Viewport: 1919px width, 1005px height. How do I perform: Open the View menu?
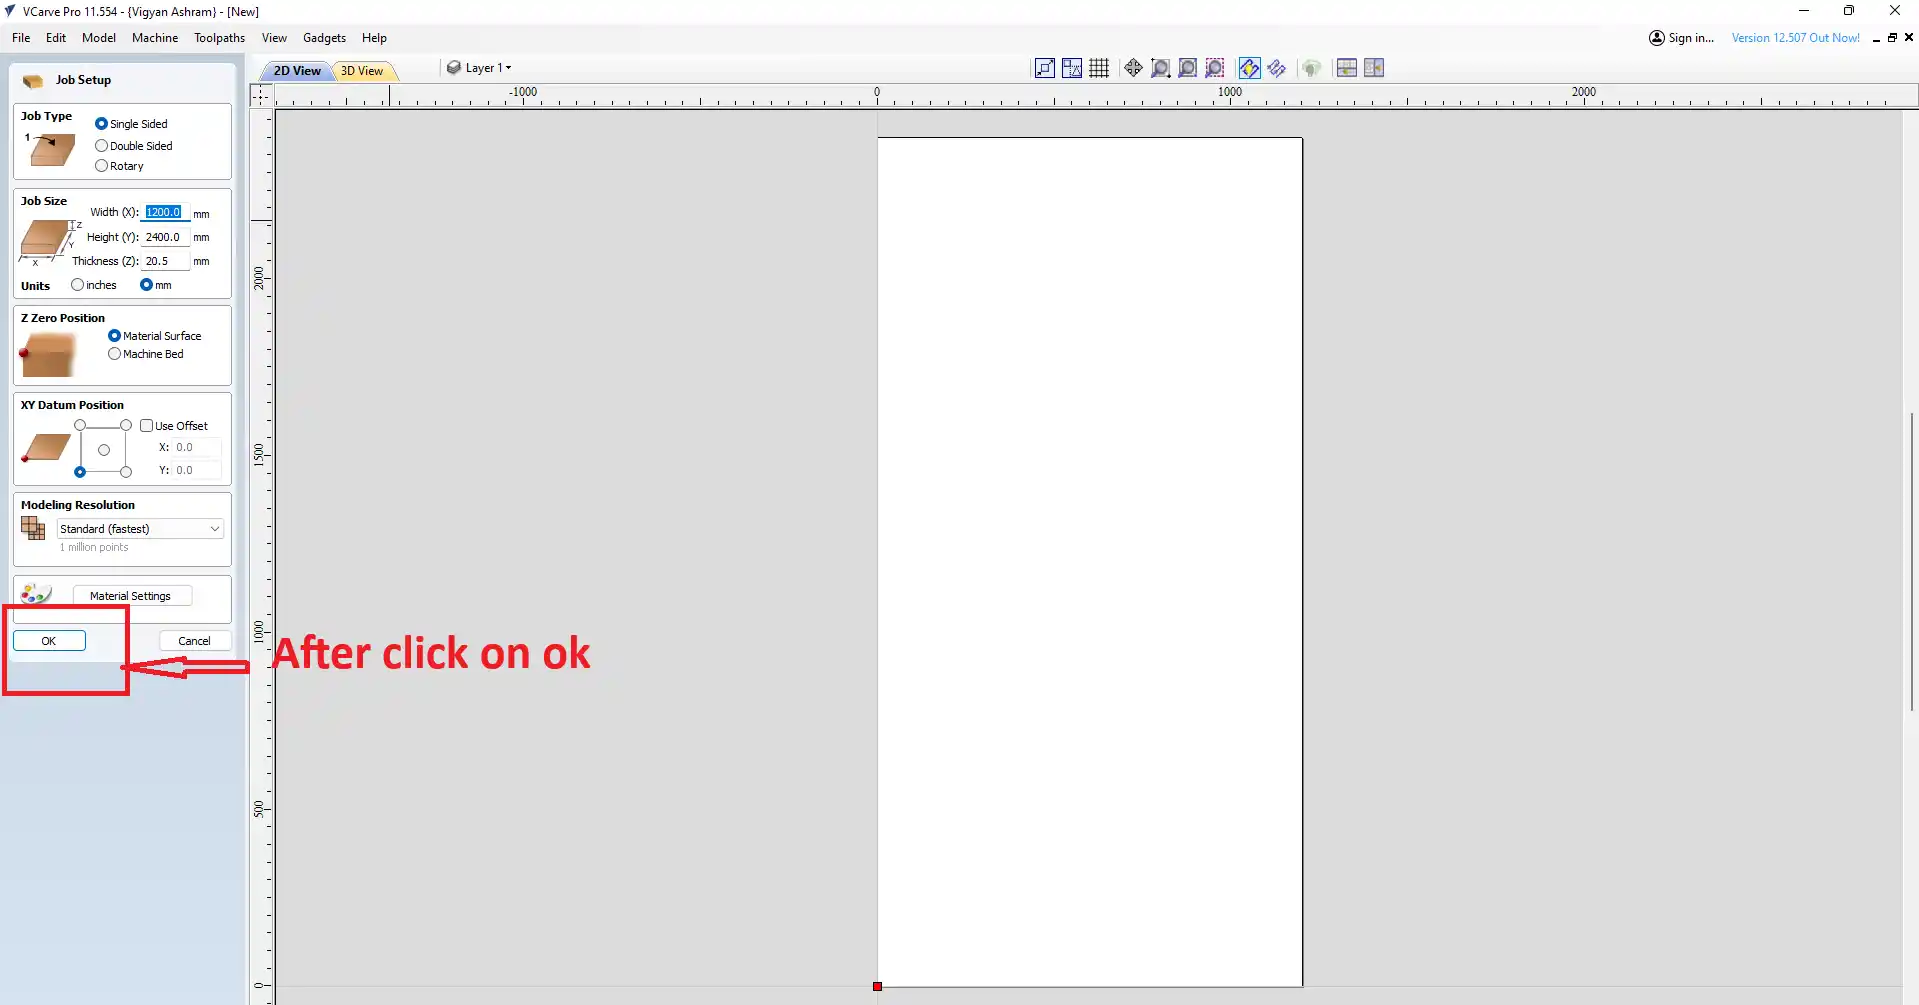click(274, 38)
